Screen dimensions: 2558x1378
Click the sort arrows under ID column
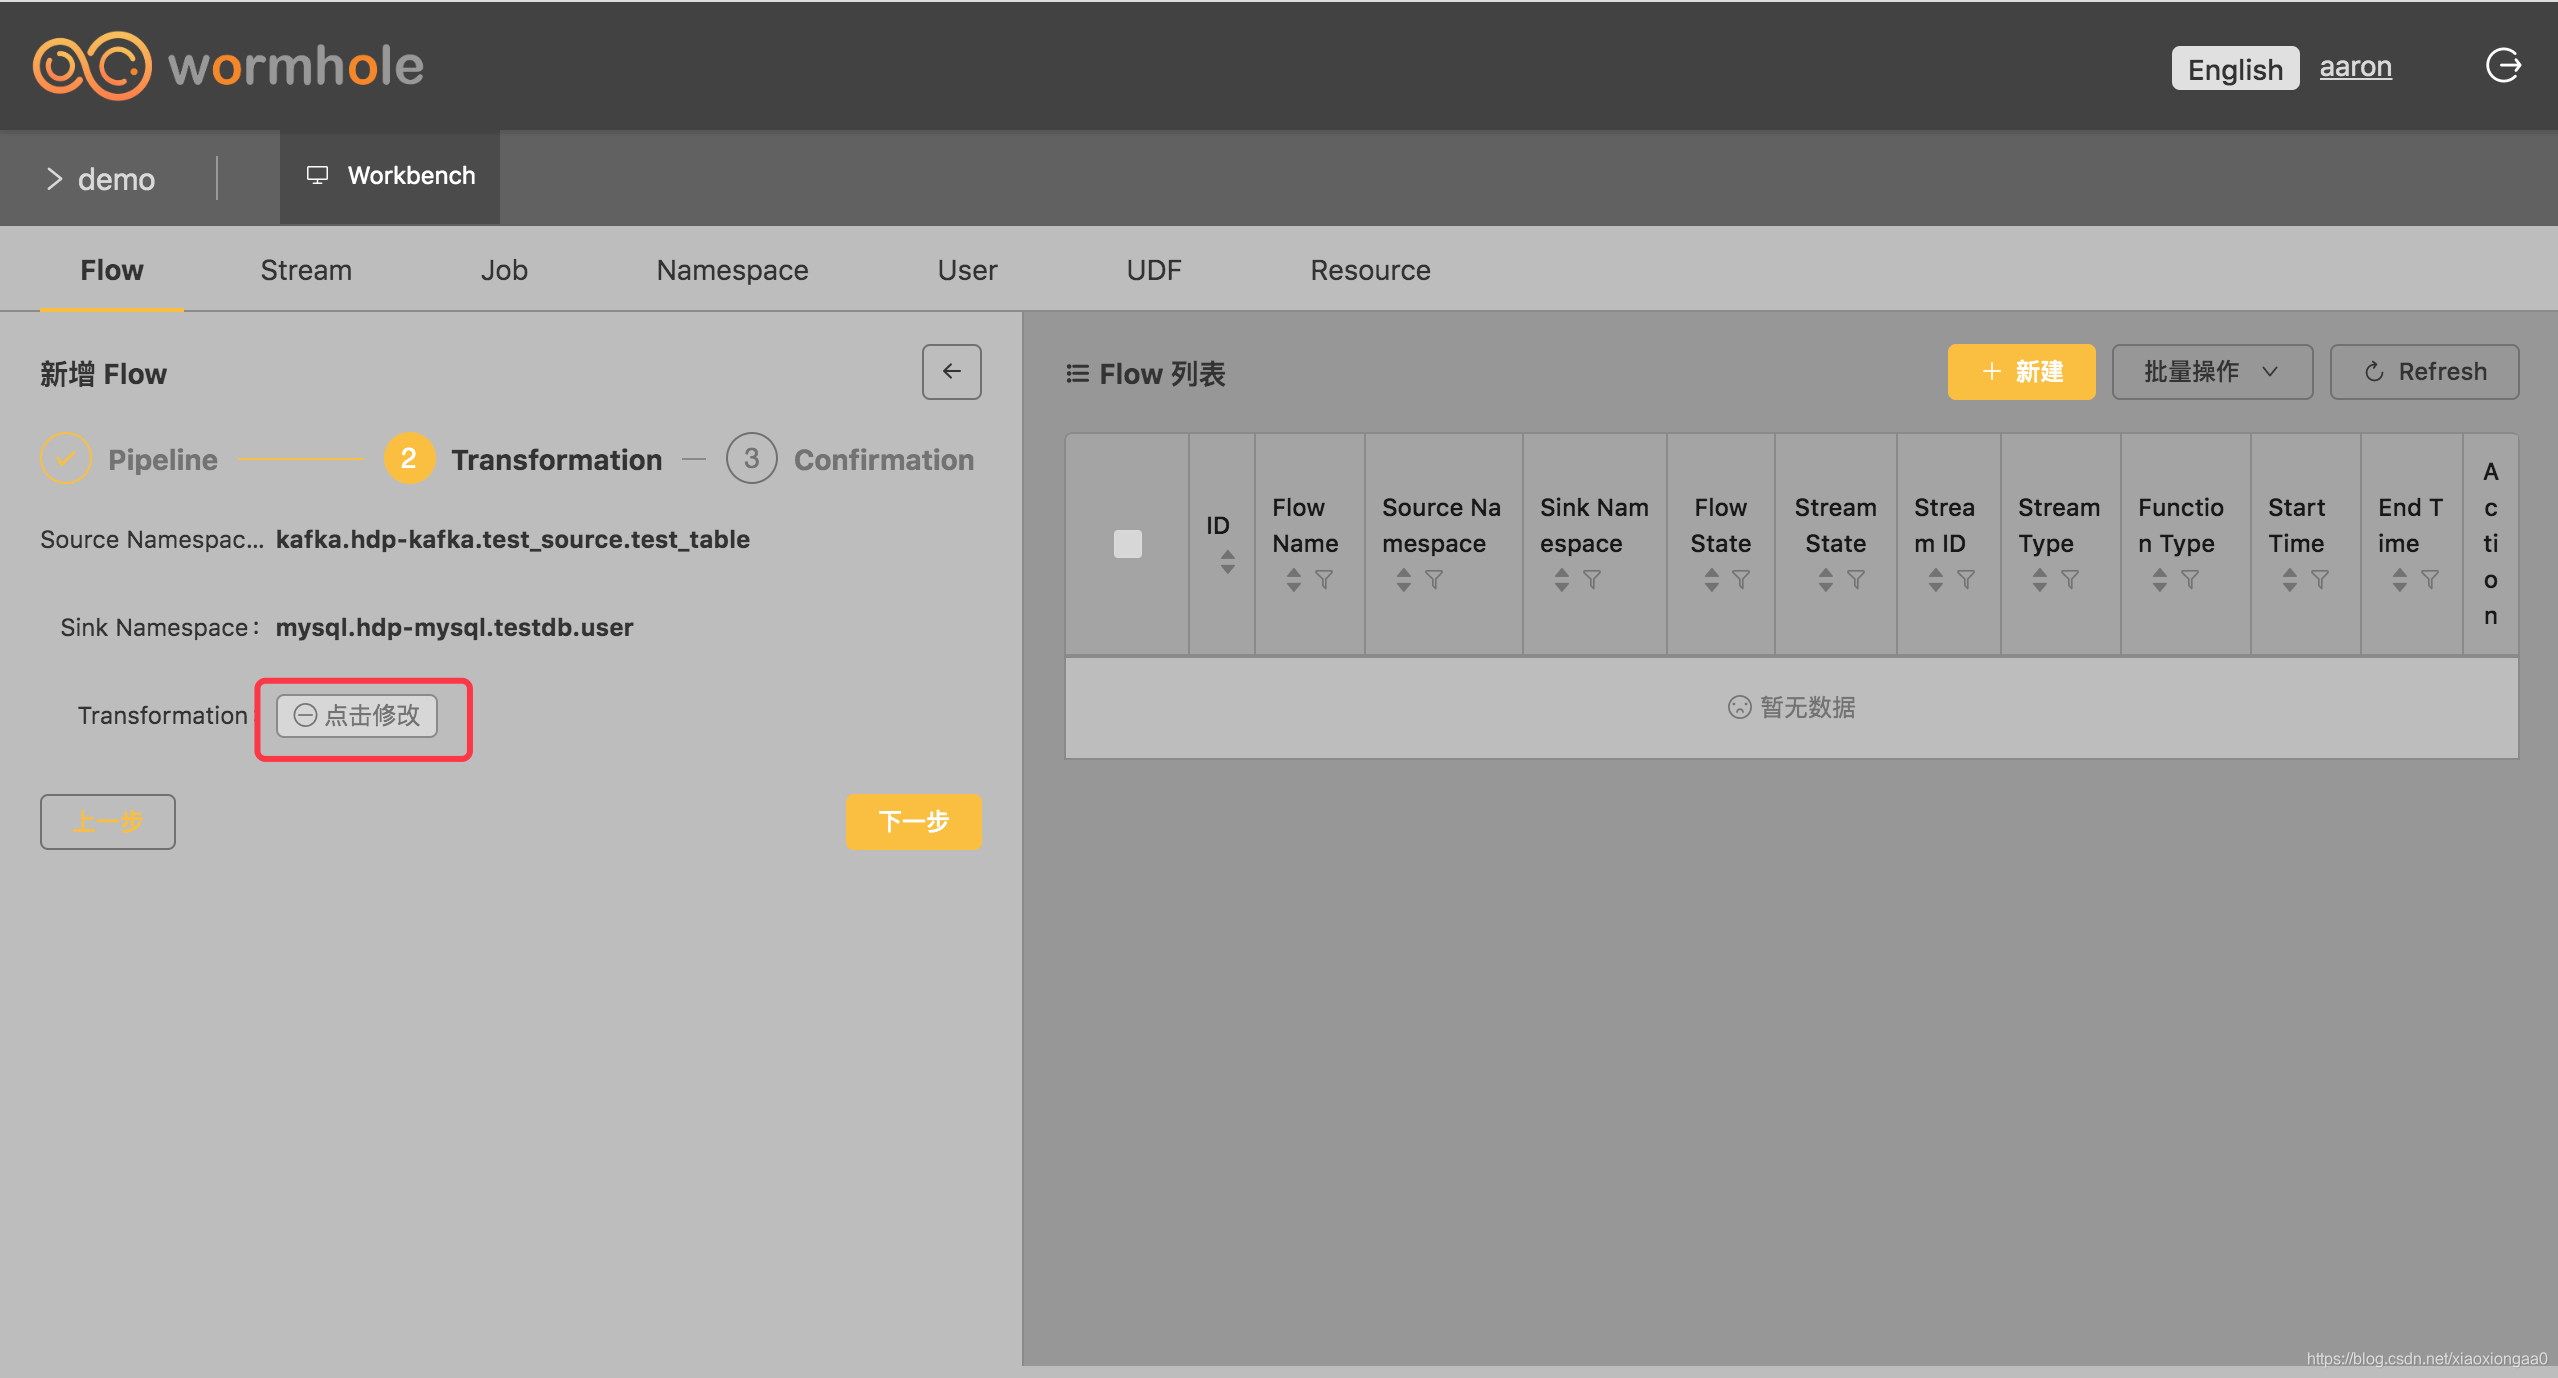tap(1227, 562)
